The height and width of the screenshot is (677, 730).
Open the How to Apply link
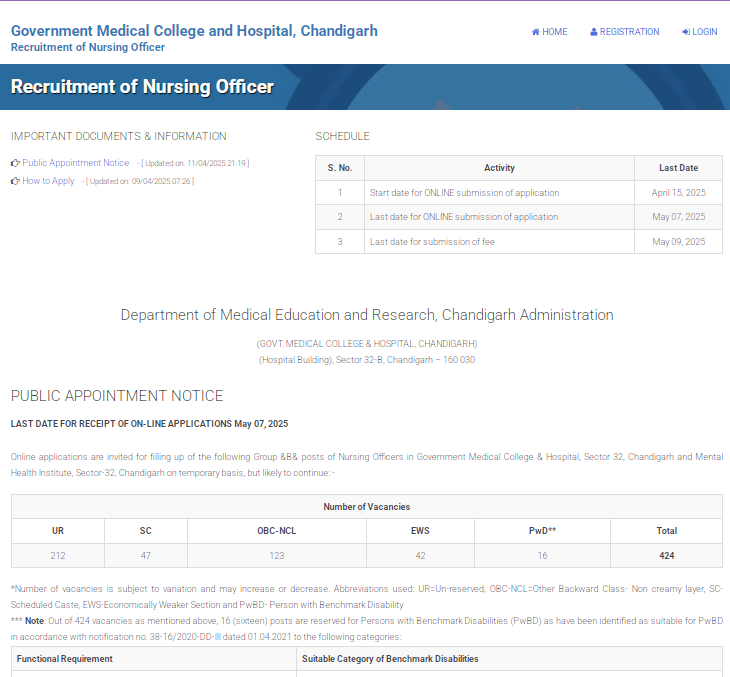[49, 181]
